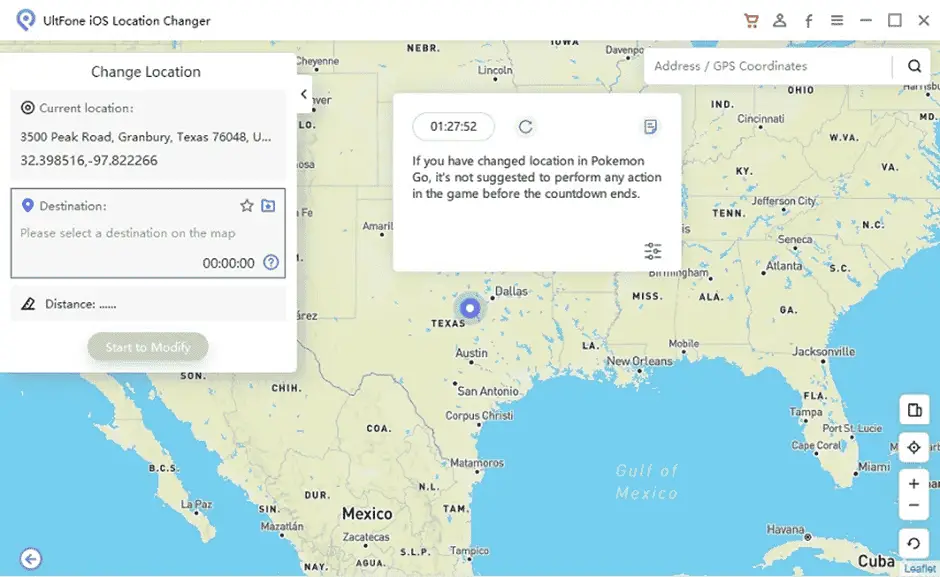The image size is (940, 577).
Task: Click the Start to Modify button
Action: (x=148, y=347)
